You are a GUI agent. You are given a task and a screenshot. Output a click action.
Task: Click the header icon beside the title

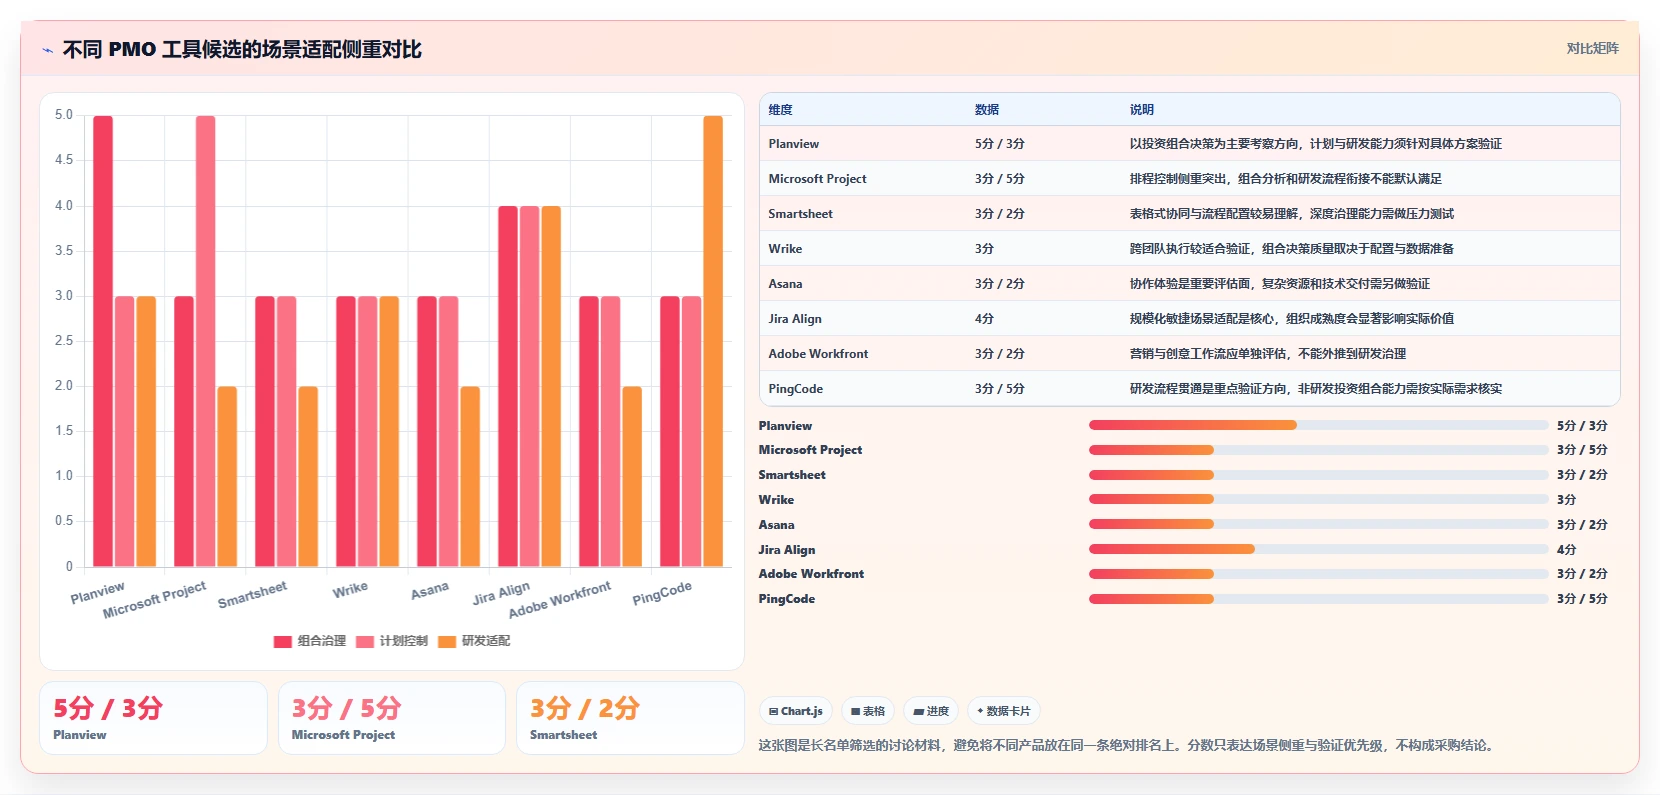point(47,50)
